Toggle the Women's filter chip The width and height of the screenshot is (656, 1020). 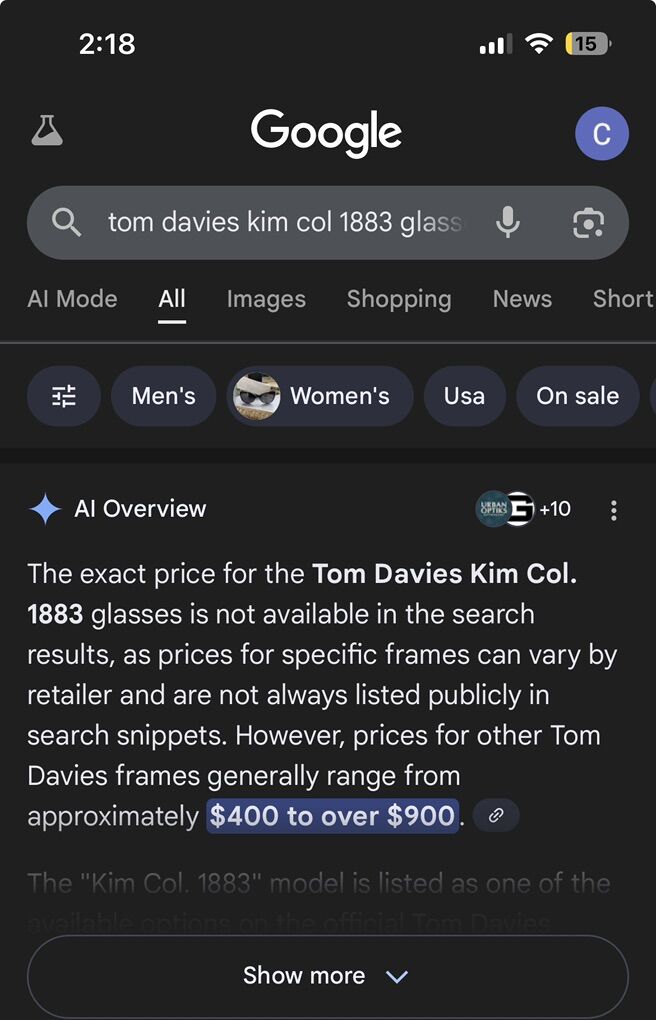[320, 396]
